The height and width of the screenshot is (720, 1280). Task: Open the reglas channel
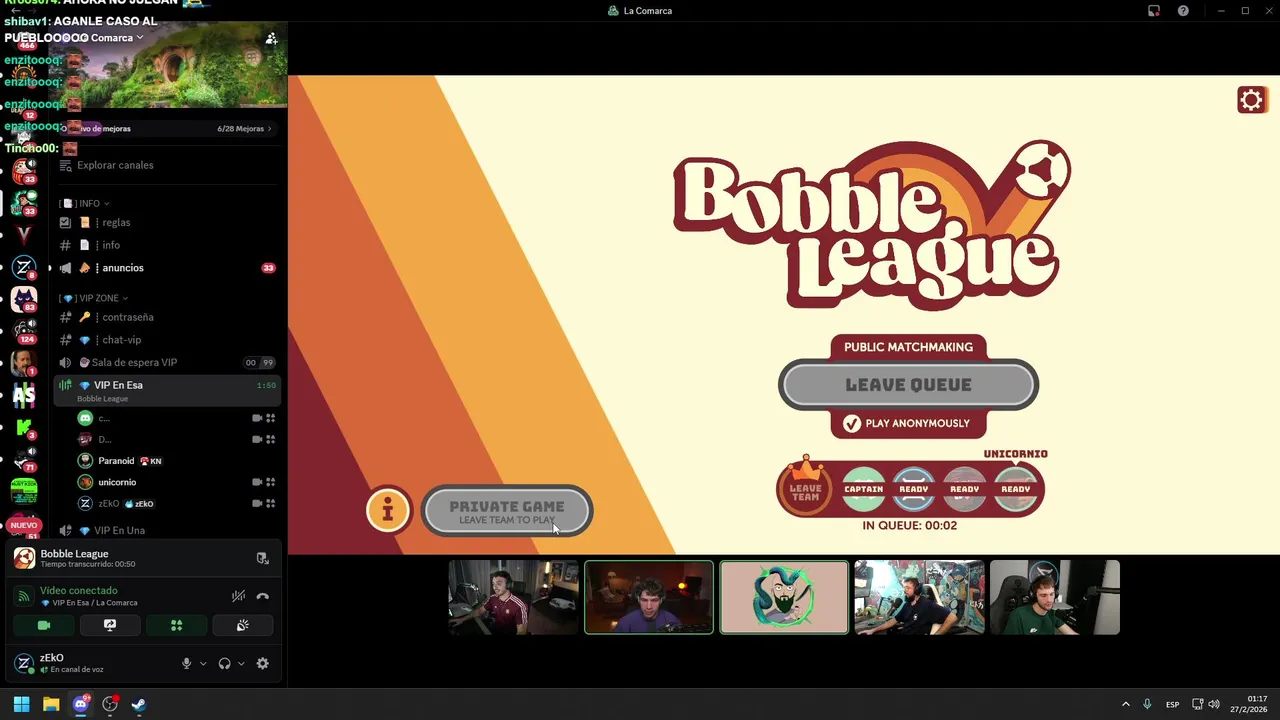[166, 222]
